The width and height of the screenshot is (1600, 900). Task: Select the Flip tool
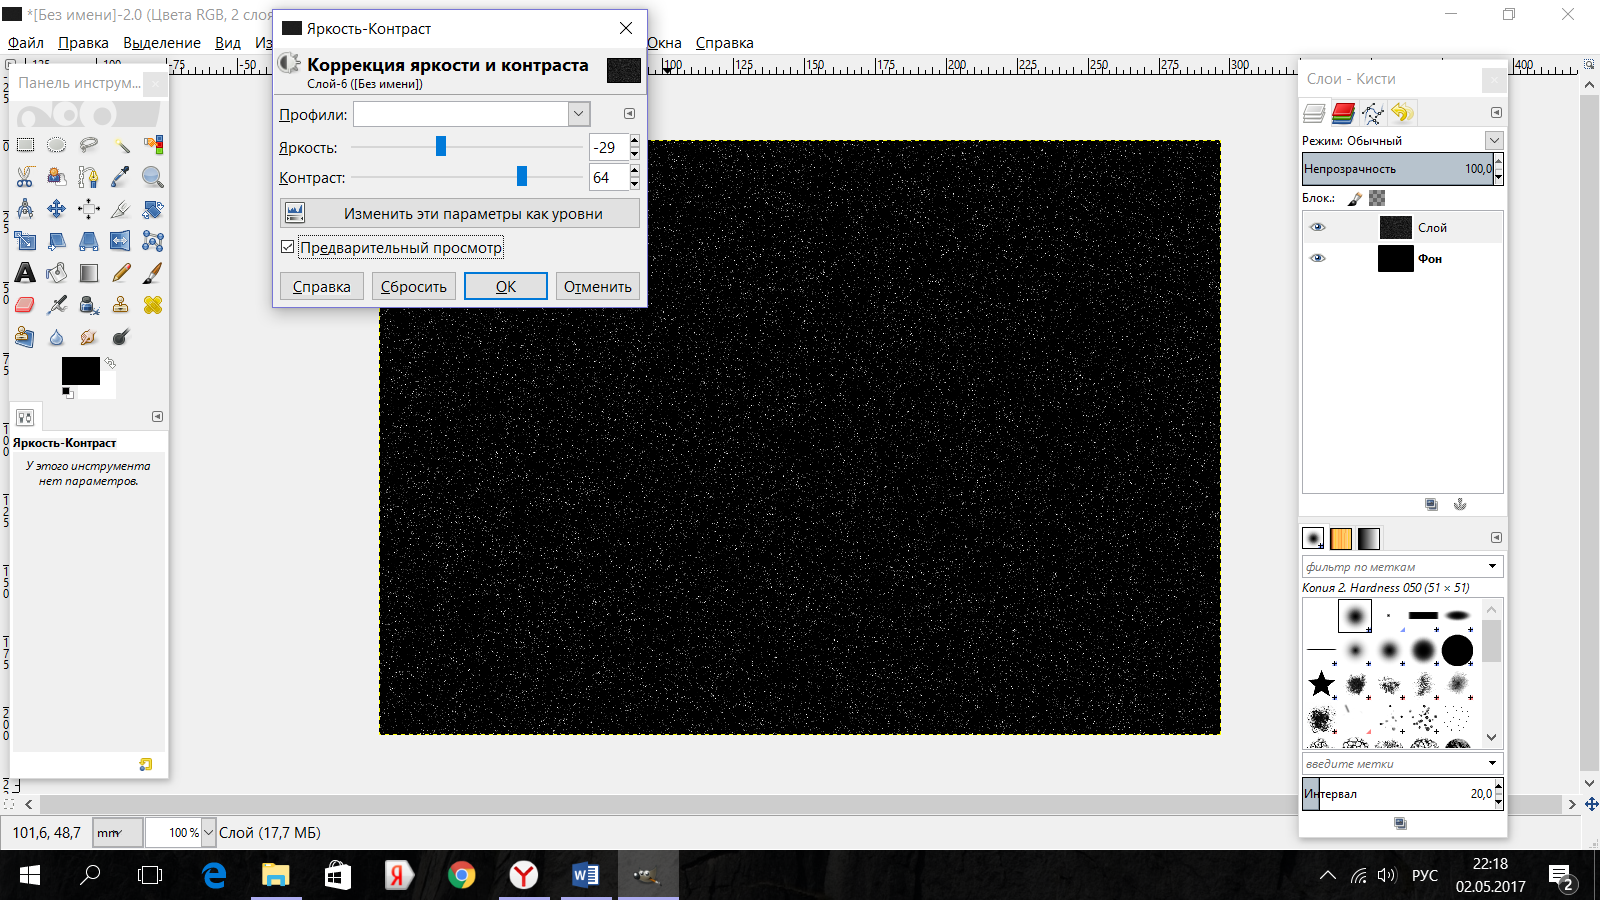(121, 241)
